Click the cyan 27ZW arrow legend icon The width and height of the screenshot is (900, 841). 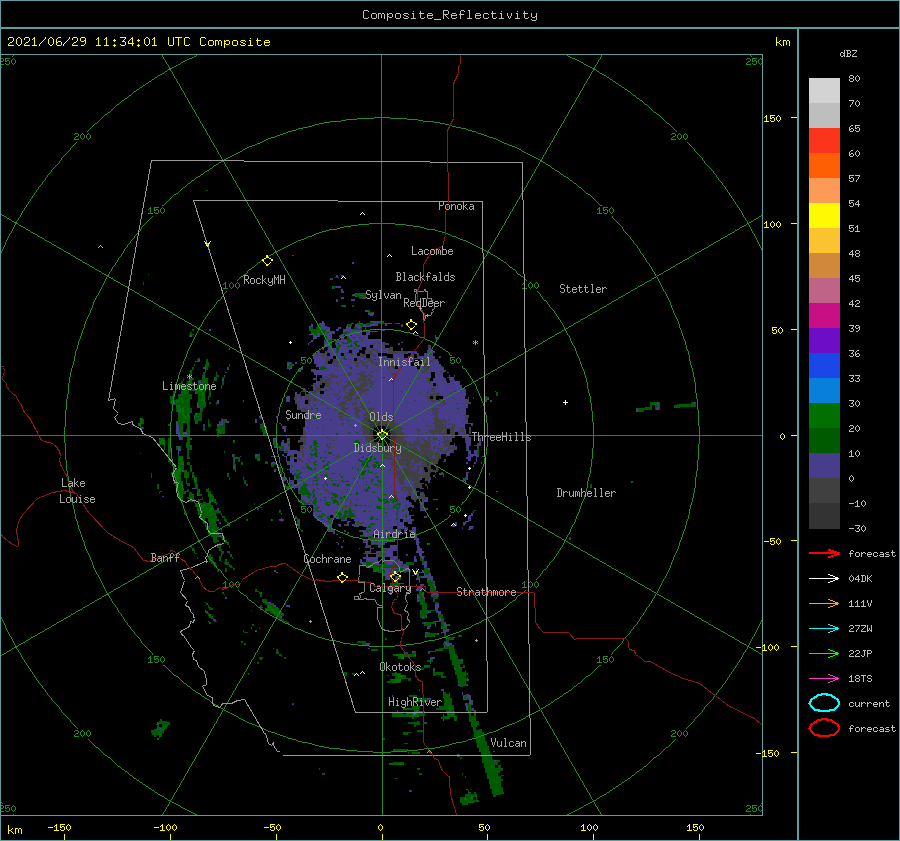tap(824, 629)
